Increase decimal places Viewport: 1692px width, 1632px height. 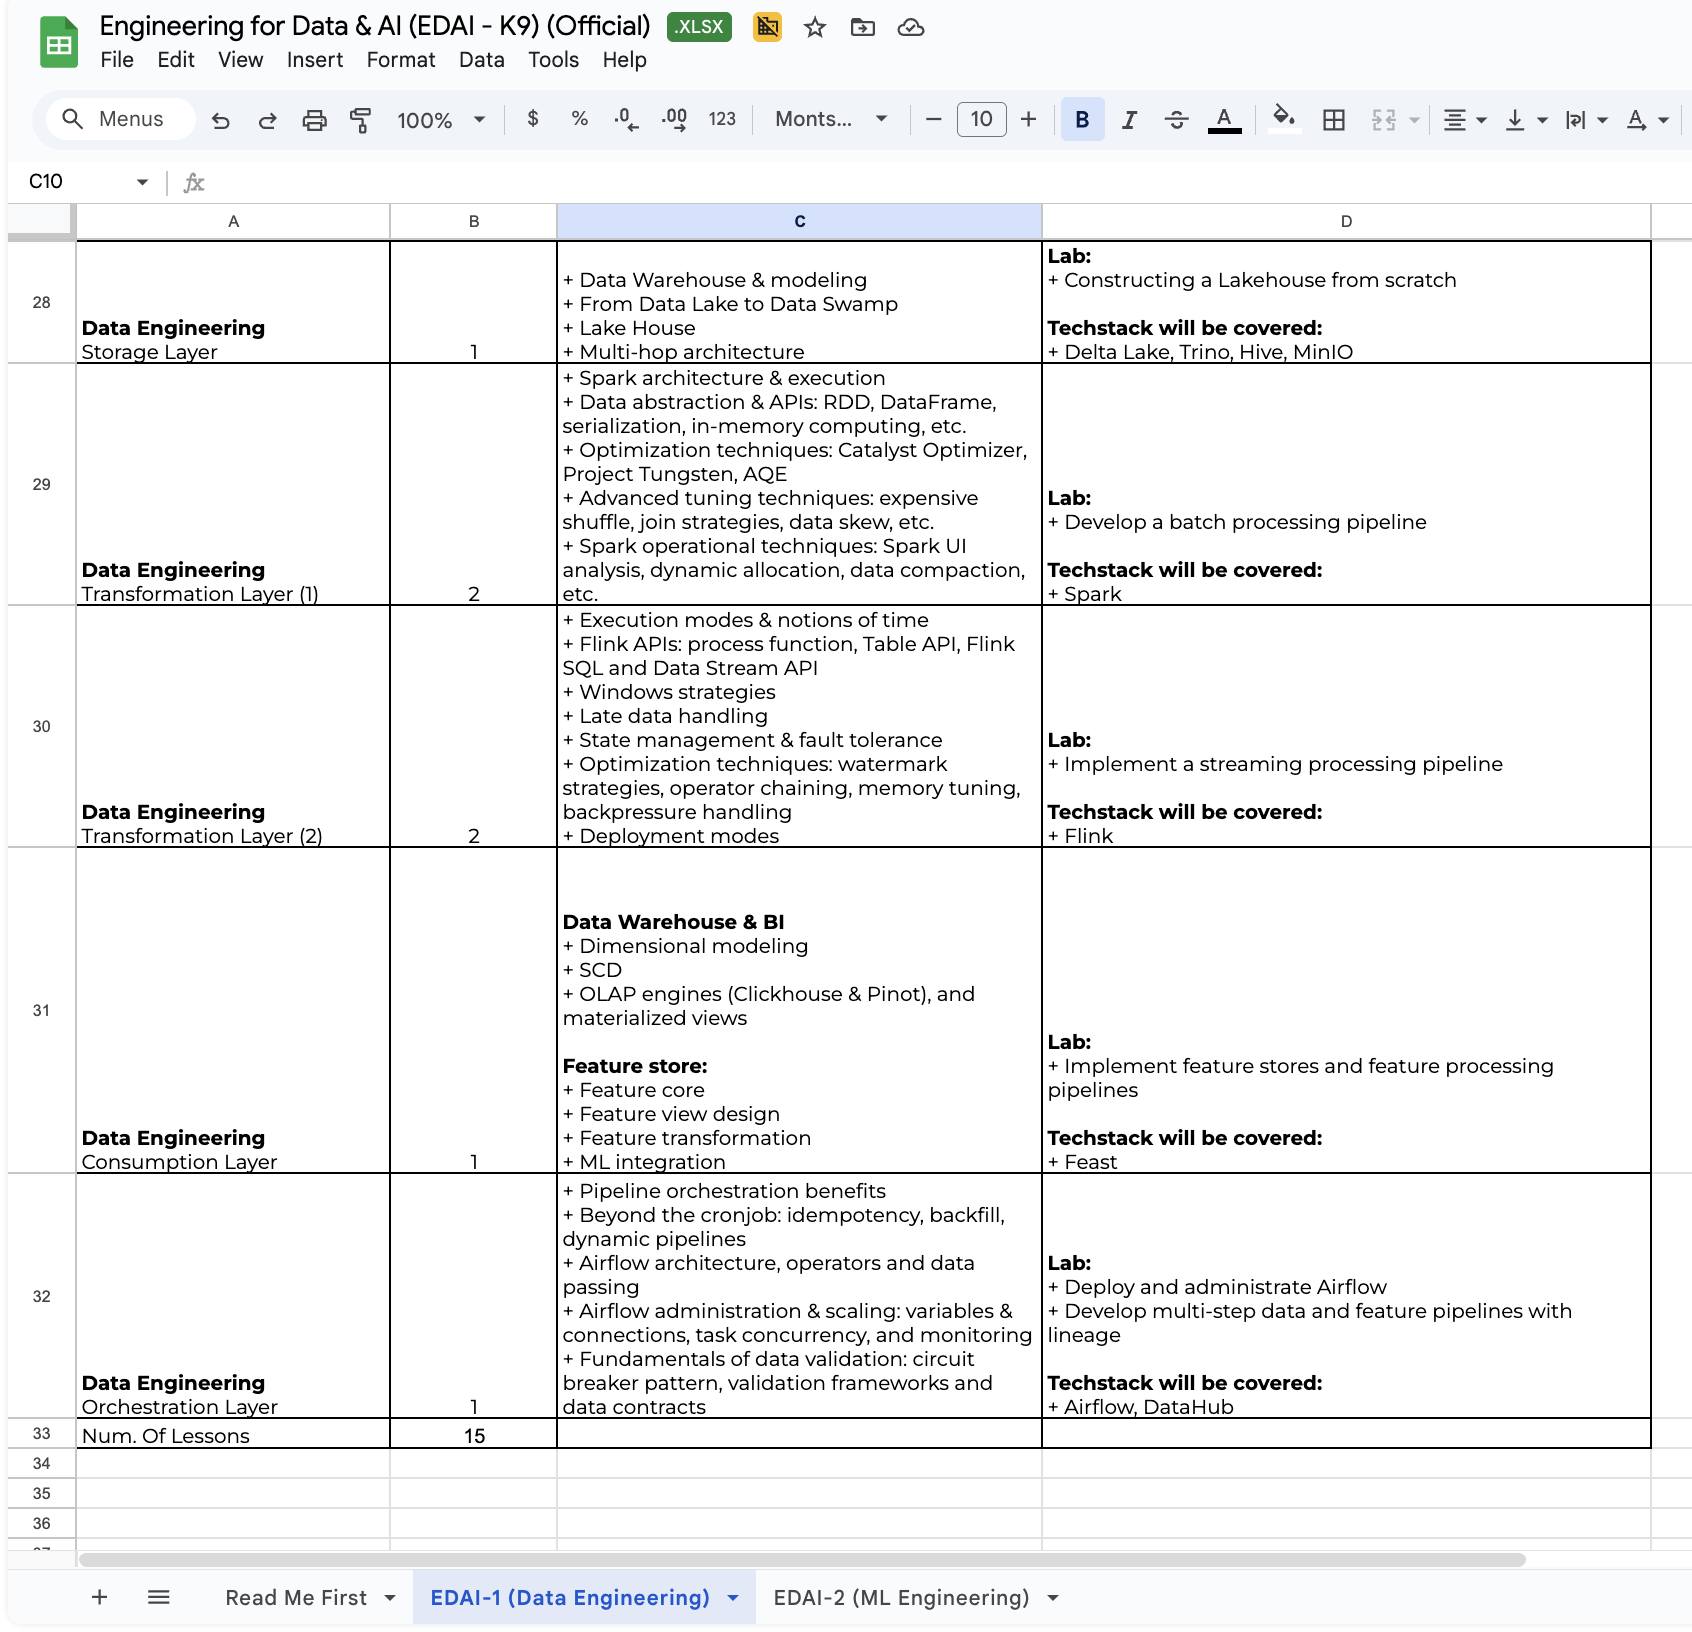point(674,120)
